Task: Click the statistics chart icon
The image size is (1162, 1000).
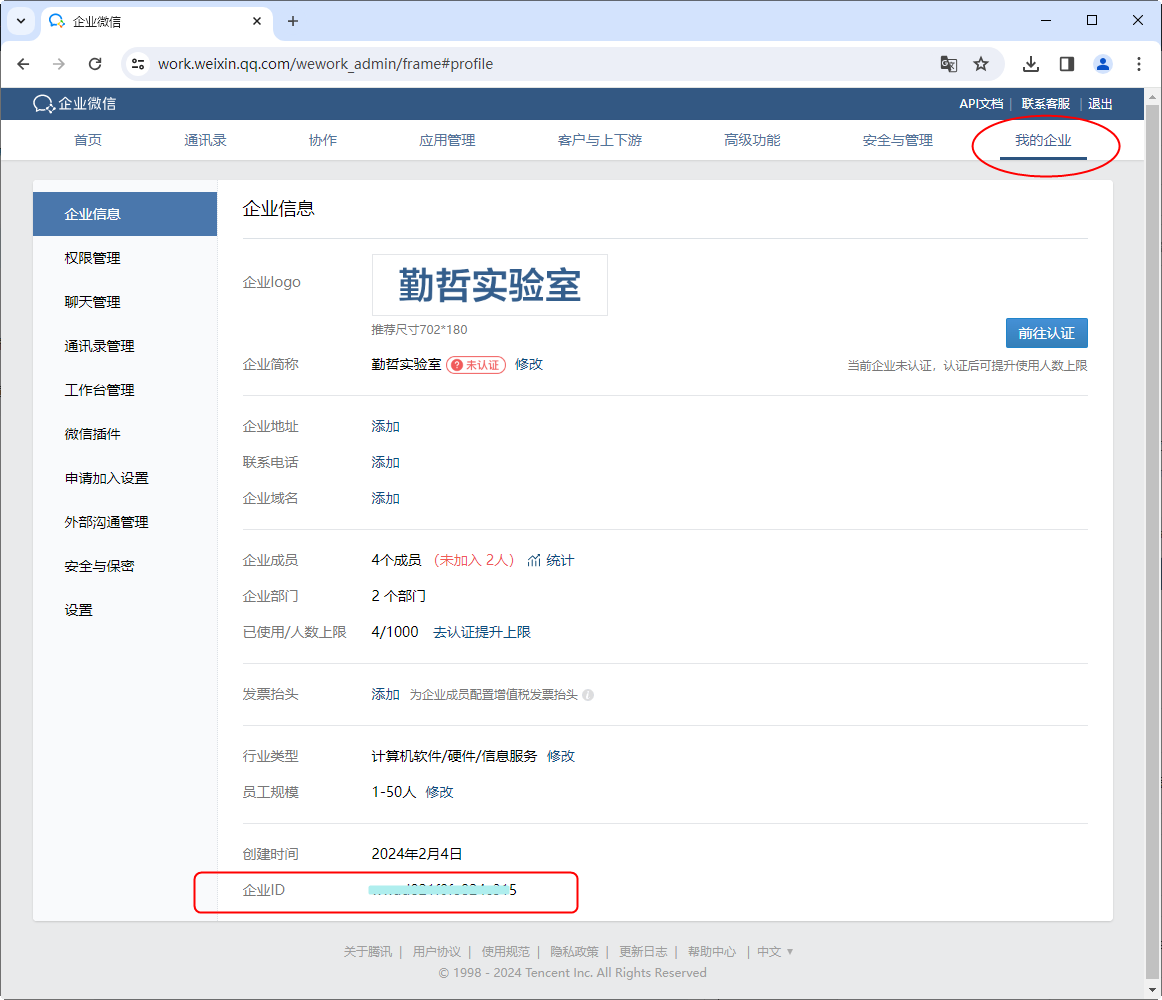Action: point(534,560)
